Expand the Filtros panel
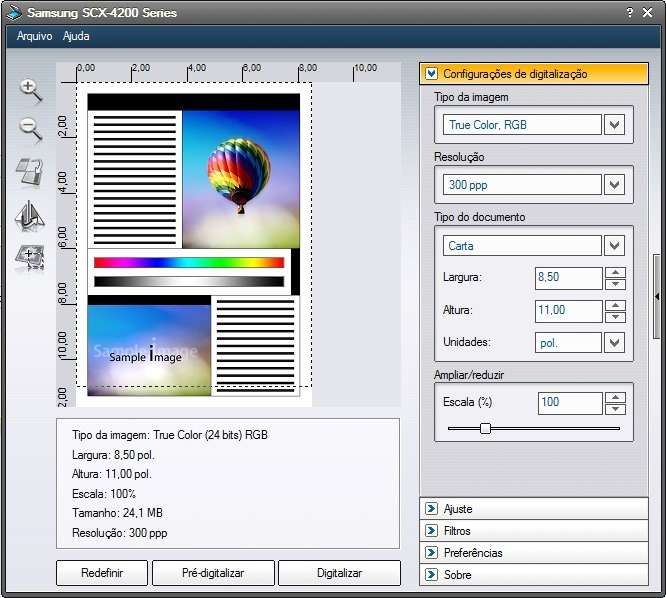The width and height of the screenshot is (666, 598). tap(534, 530)
